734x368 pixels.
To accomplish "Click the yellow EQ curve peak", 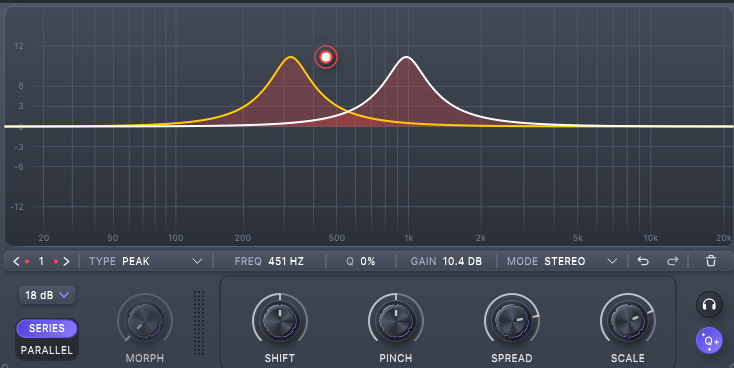I will pyautogui.click(x=291, y=58).
